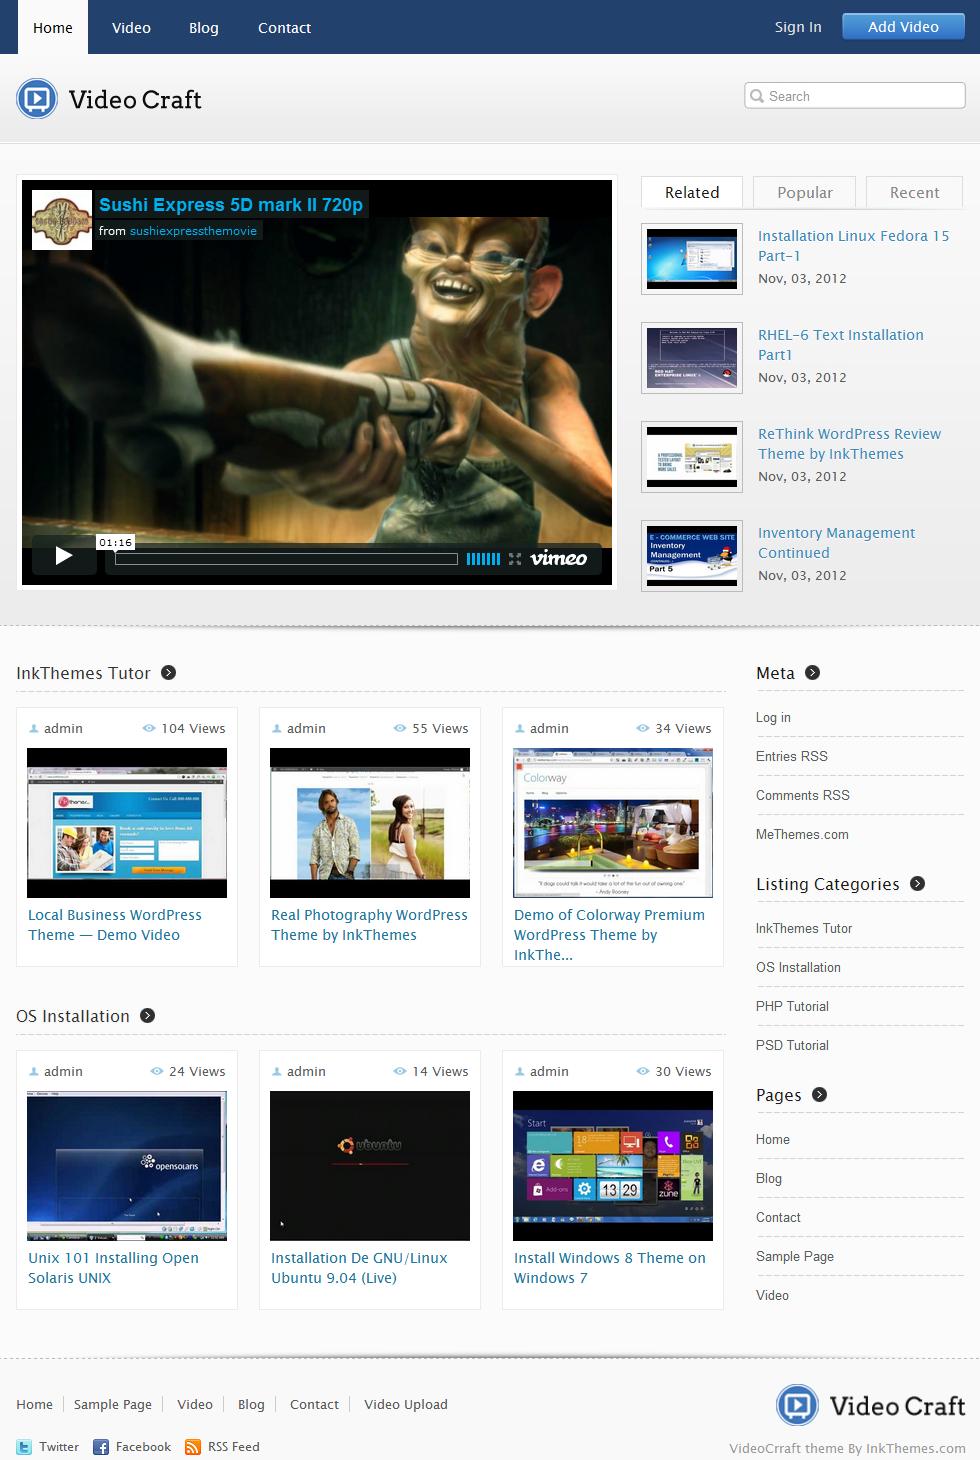This screenshot has width=980, height=1460.
Task: Open Real Photography WordPress Theme title link
Action: pos(369,925)
